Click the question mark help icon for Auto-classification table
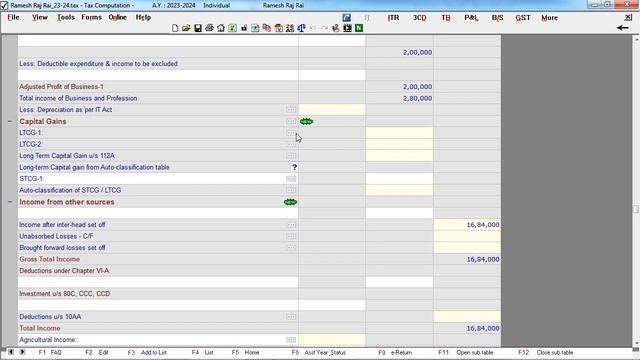This screenshot has height=360, width=640. 294,167
